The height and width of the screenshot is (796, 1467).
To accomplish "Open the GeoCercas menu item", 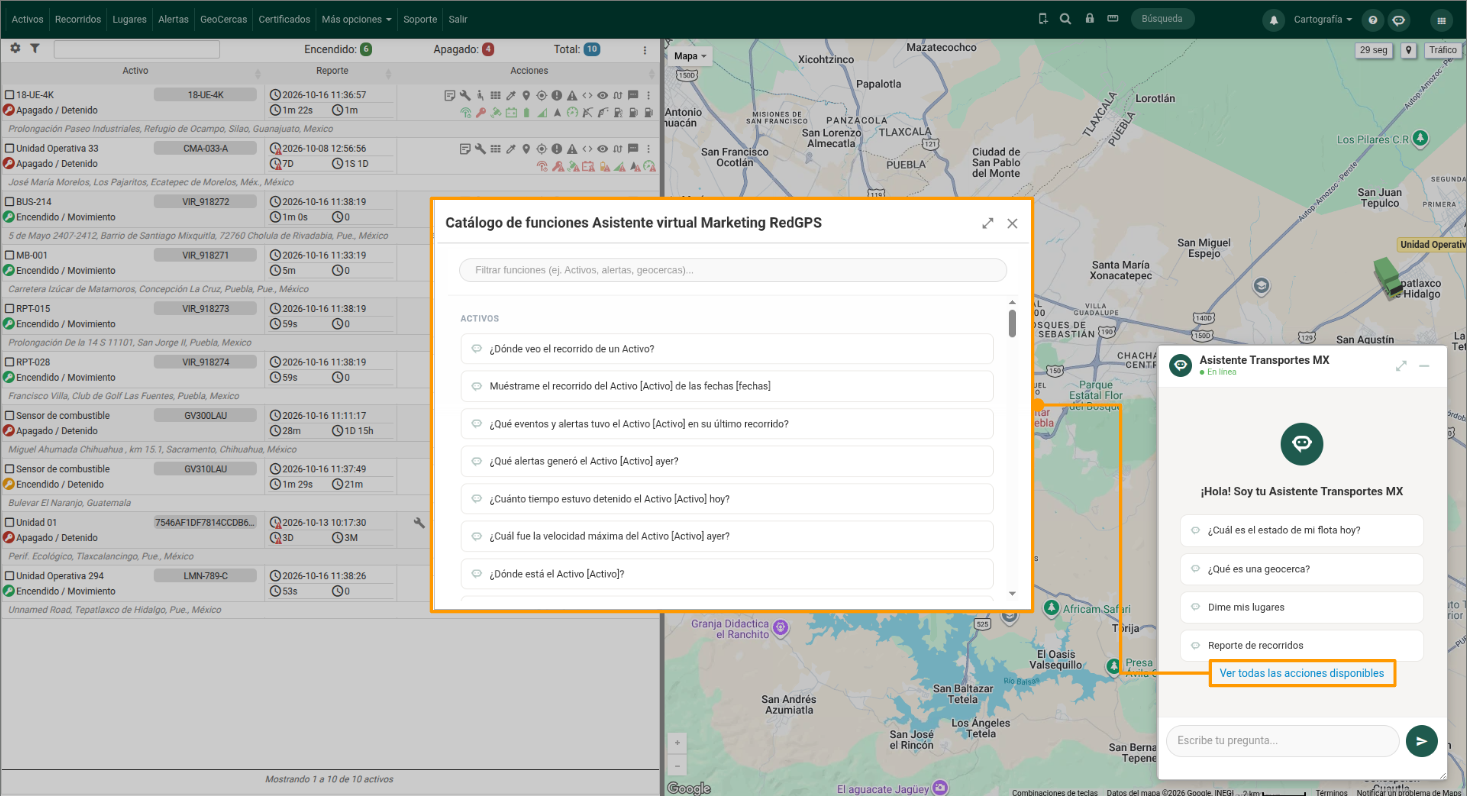I will 223,19.
